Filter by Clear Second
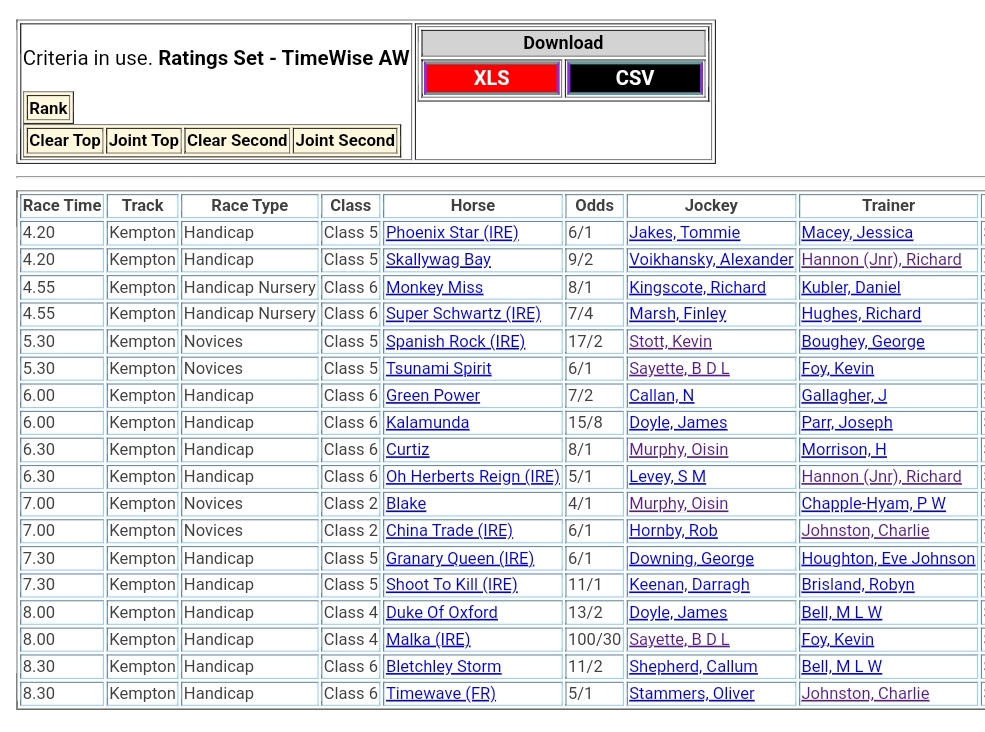 click(x=237, y=141)
